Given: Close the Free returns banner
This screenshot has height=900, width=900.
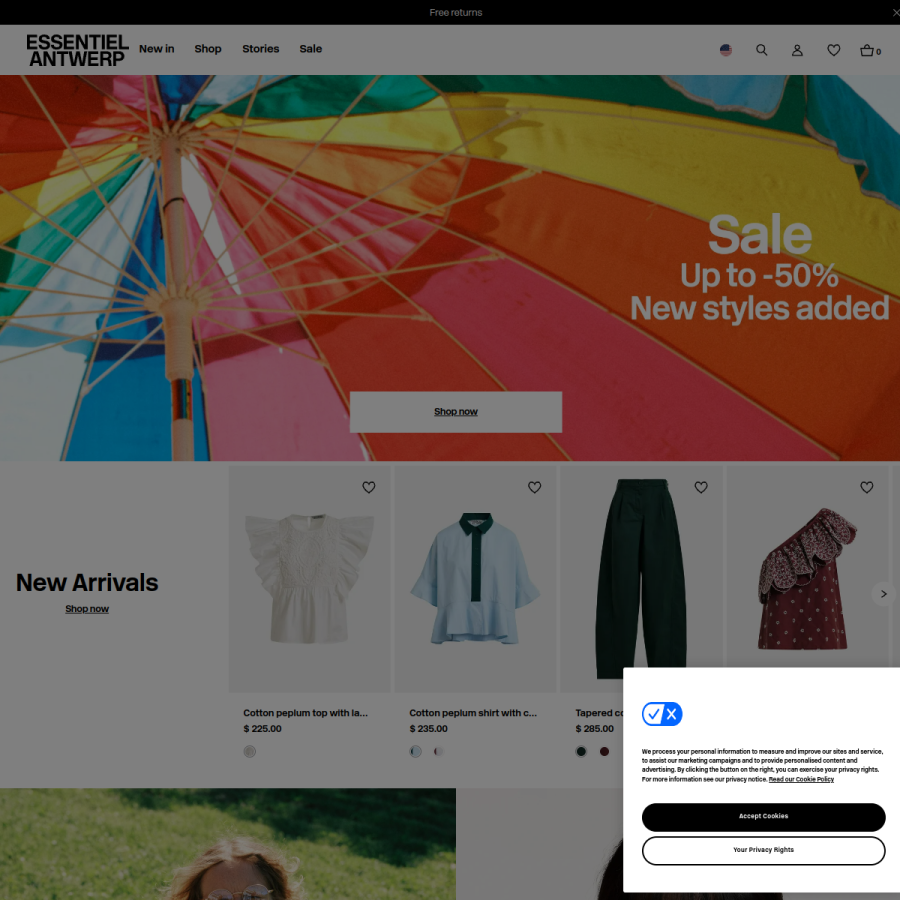Looking at the screenshot, I should point(895,12).
